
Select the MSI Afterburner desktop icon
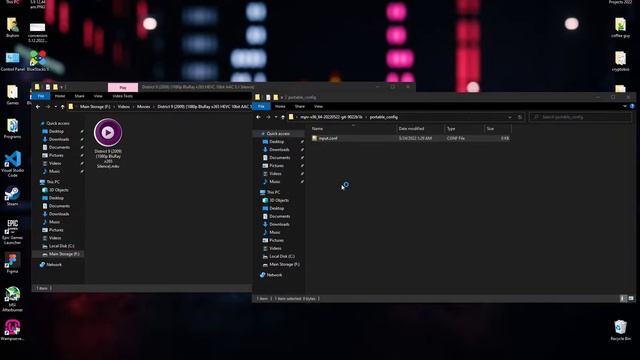coord(12,299)
